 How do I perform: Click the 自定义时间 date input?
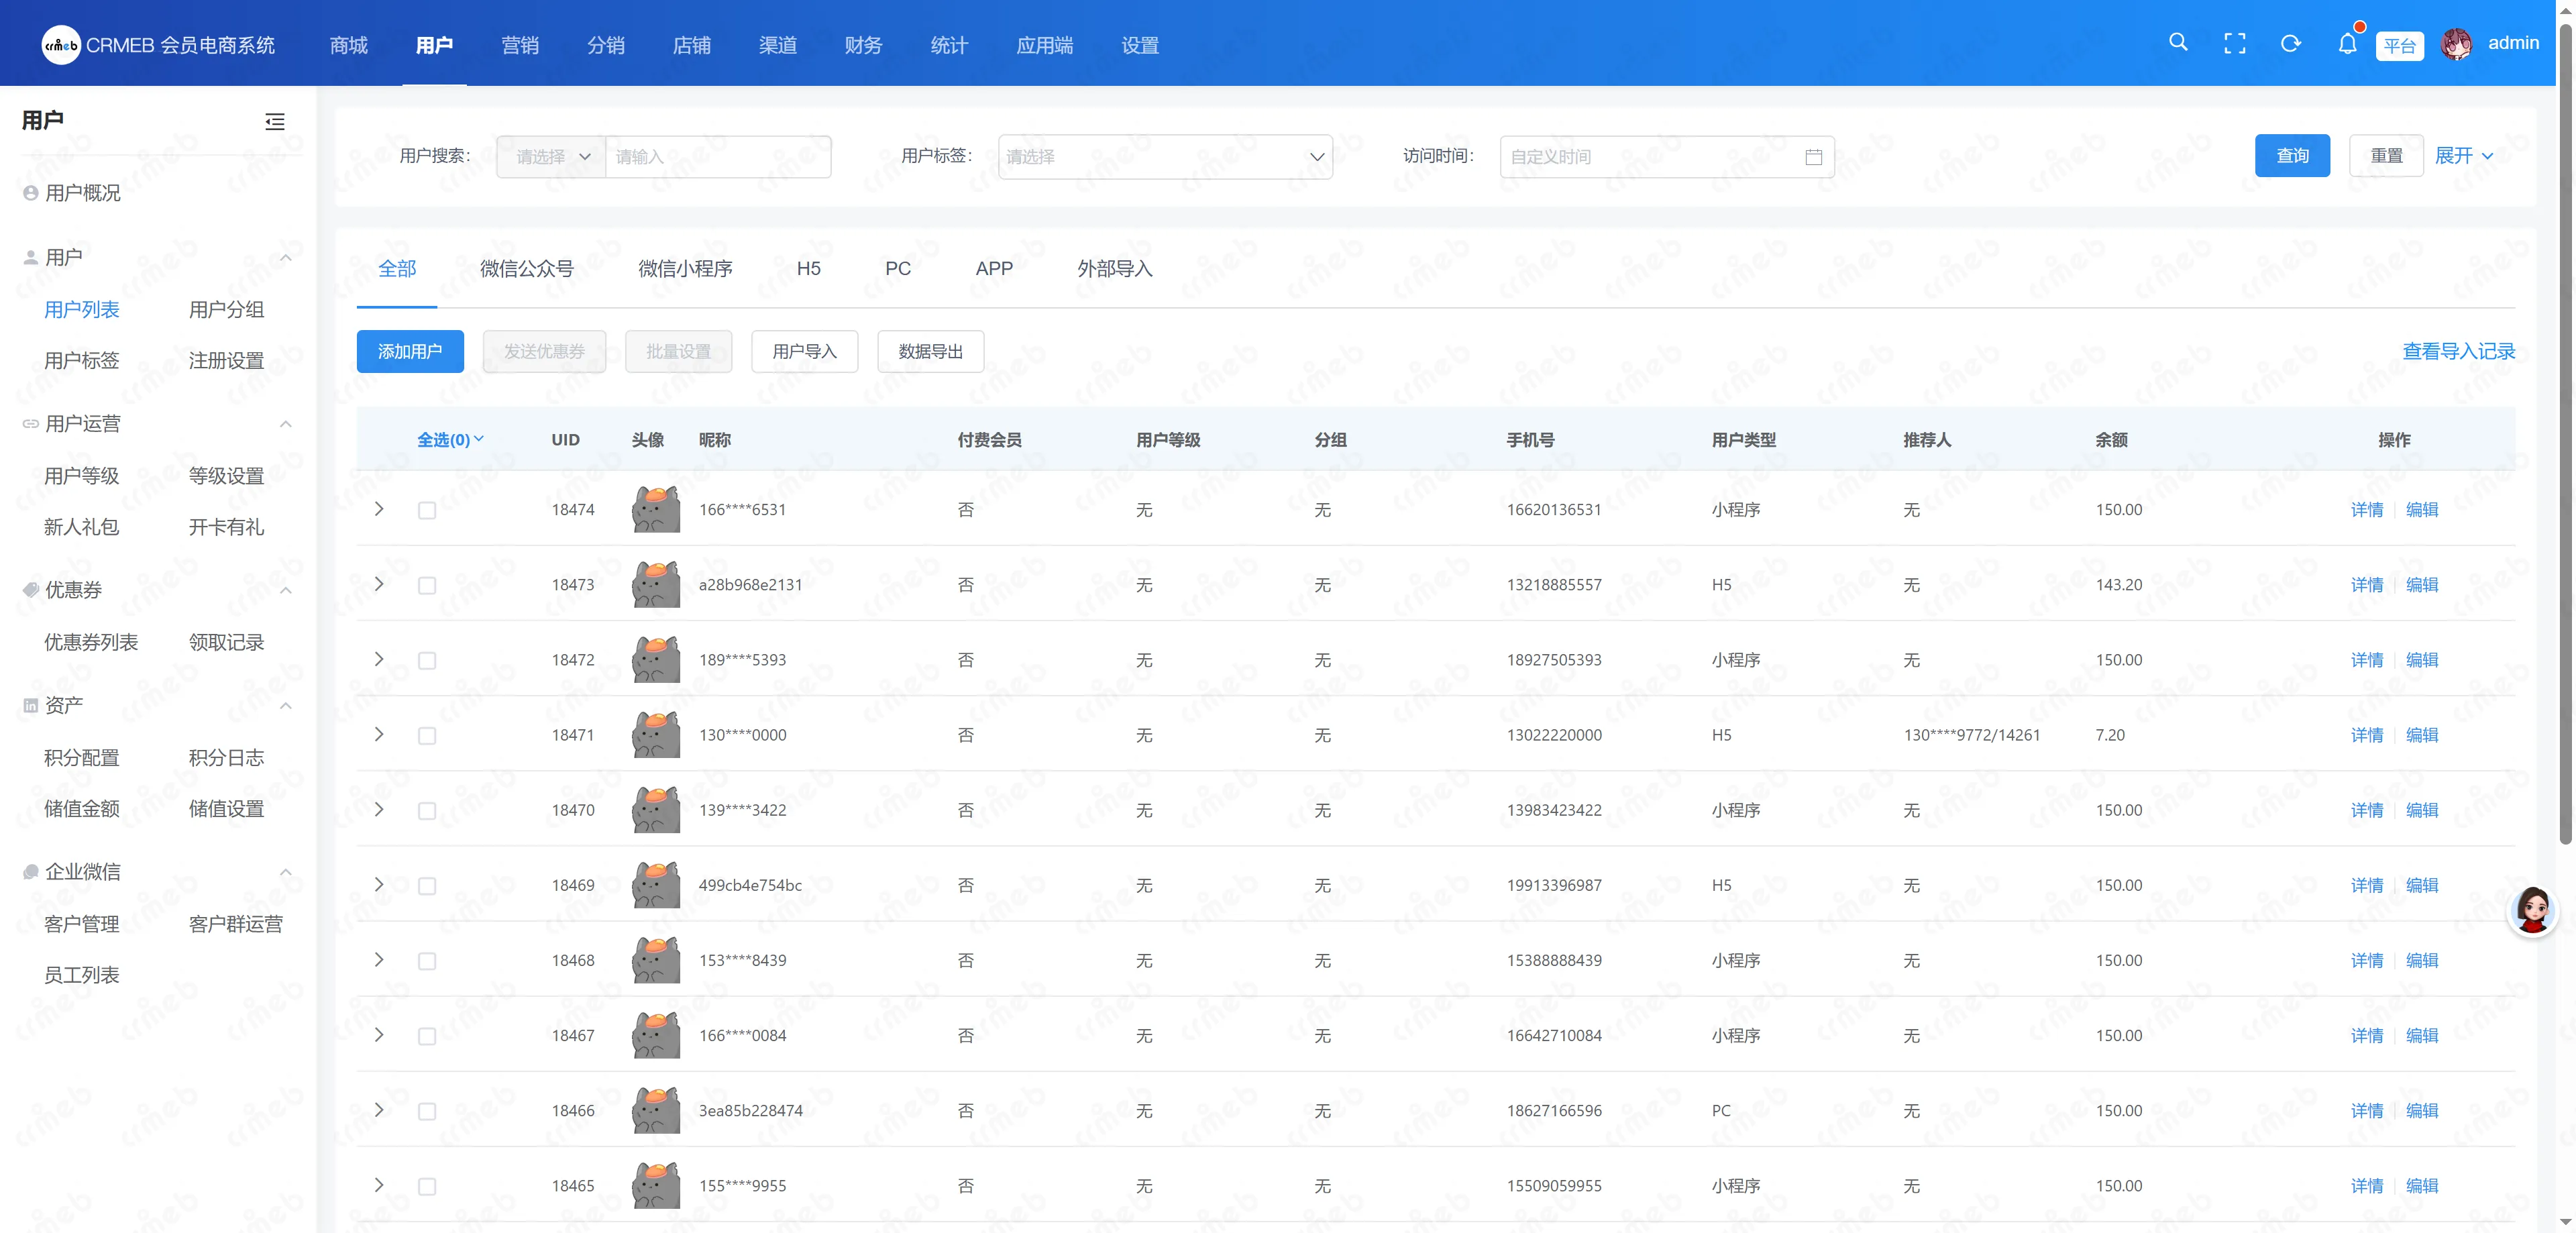pos(1666,157)
